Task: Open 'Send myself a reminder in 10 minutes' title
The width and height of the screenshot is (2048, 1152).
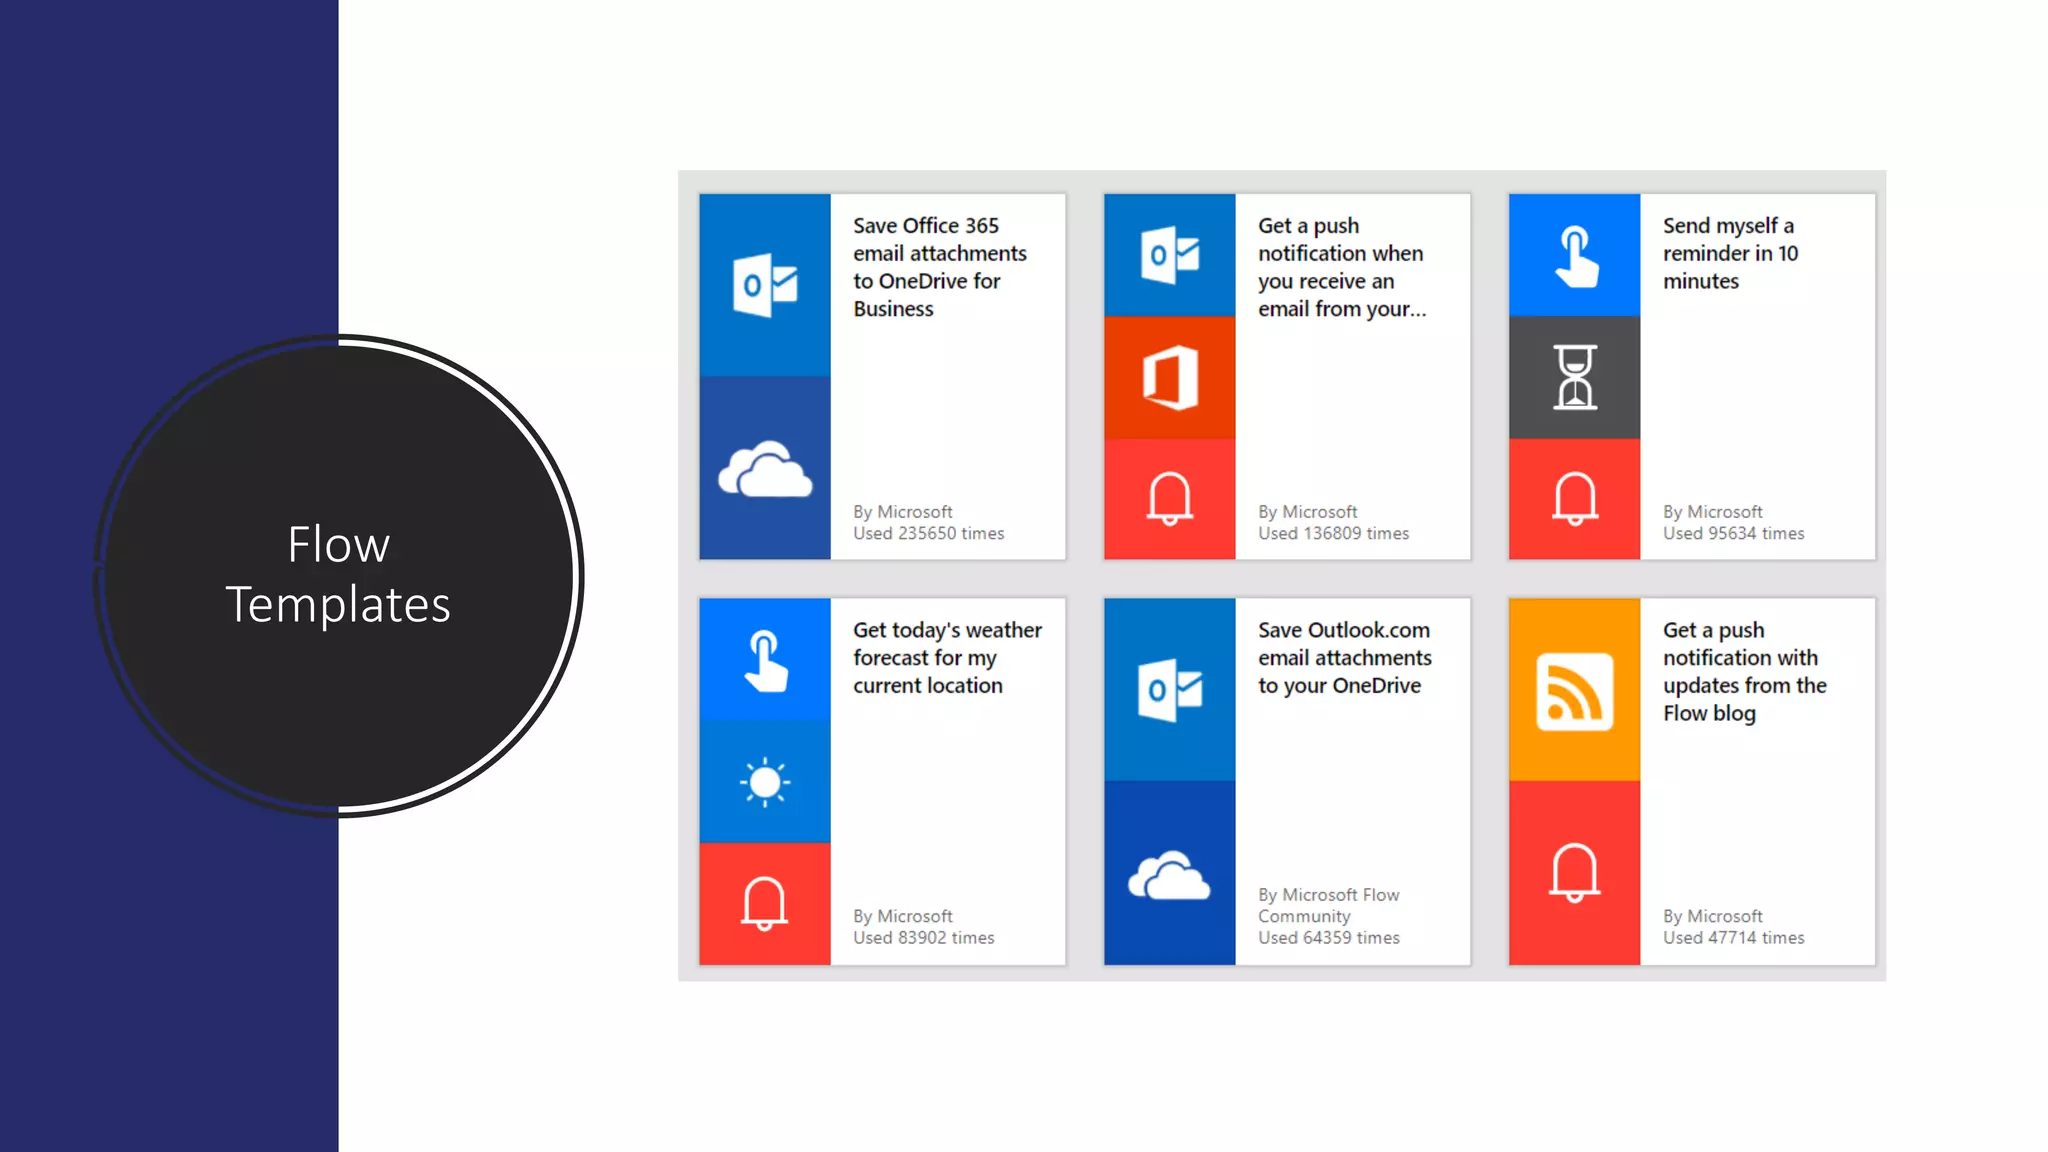Action: pyautogui.click(x=1730, y=253)
